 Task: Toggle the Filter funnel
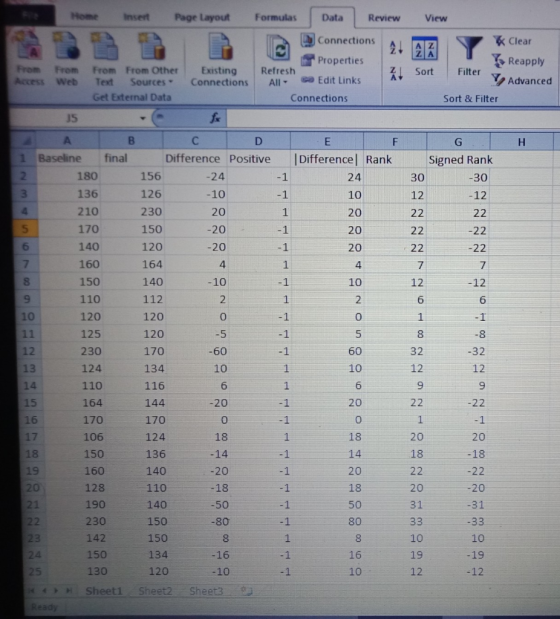pyautogui.click(x=469, y=56)
